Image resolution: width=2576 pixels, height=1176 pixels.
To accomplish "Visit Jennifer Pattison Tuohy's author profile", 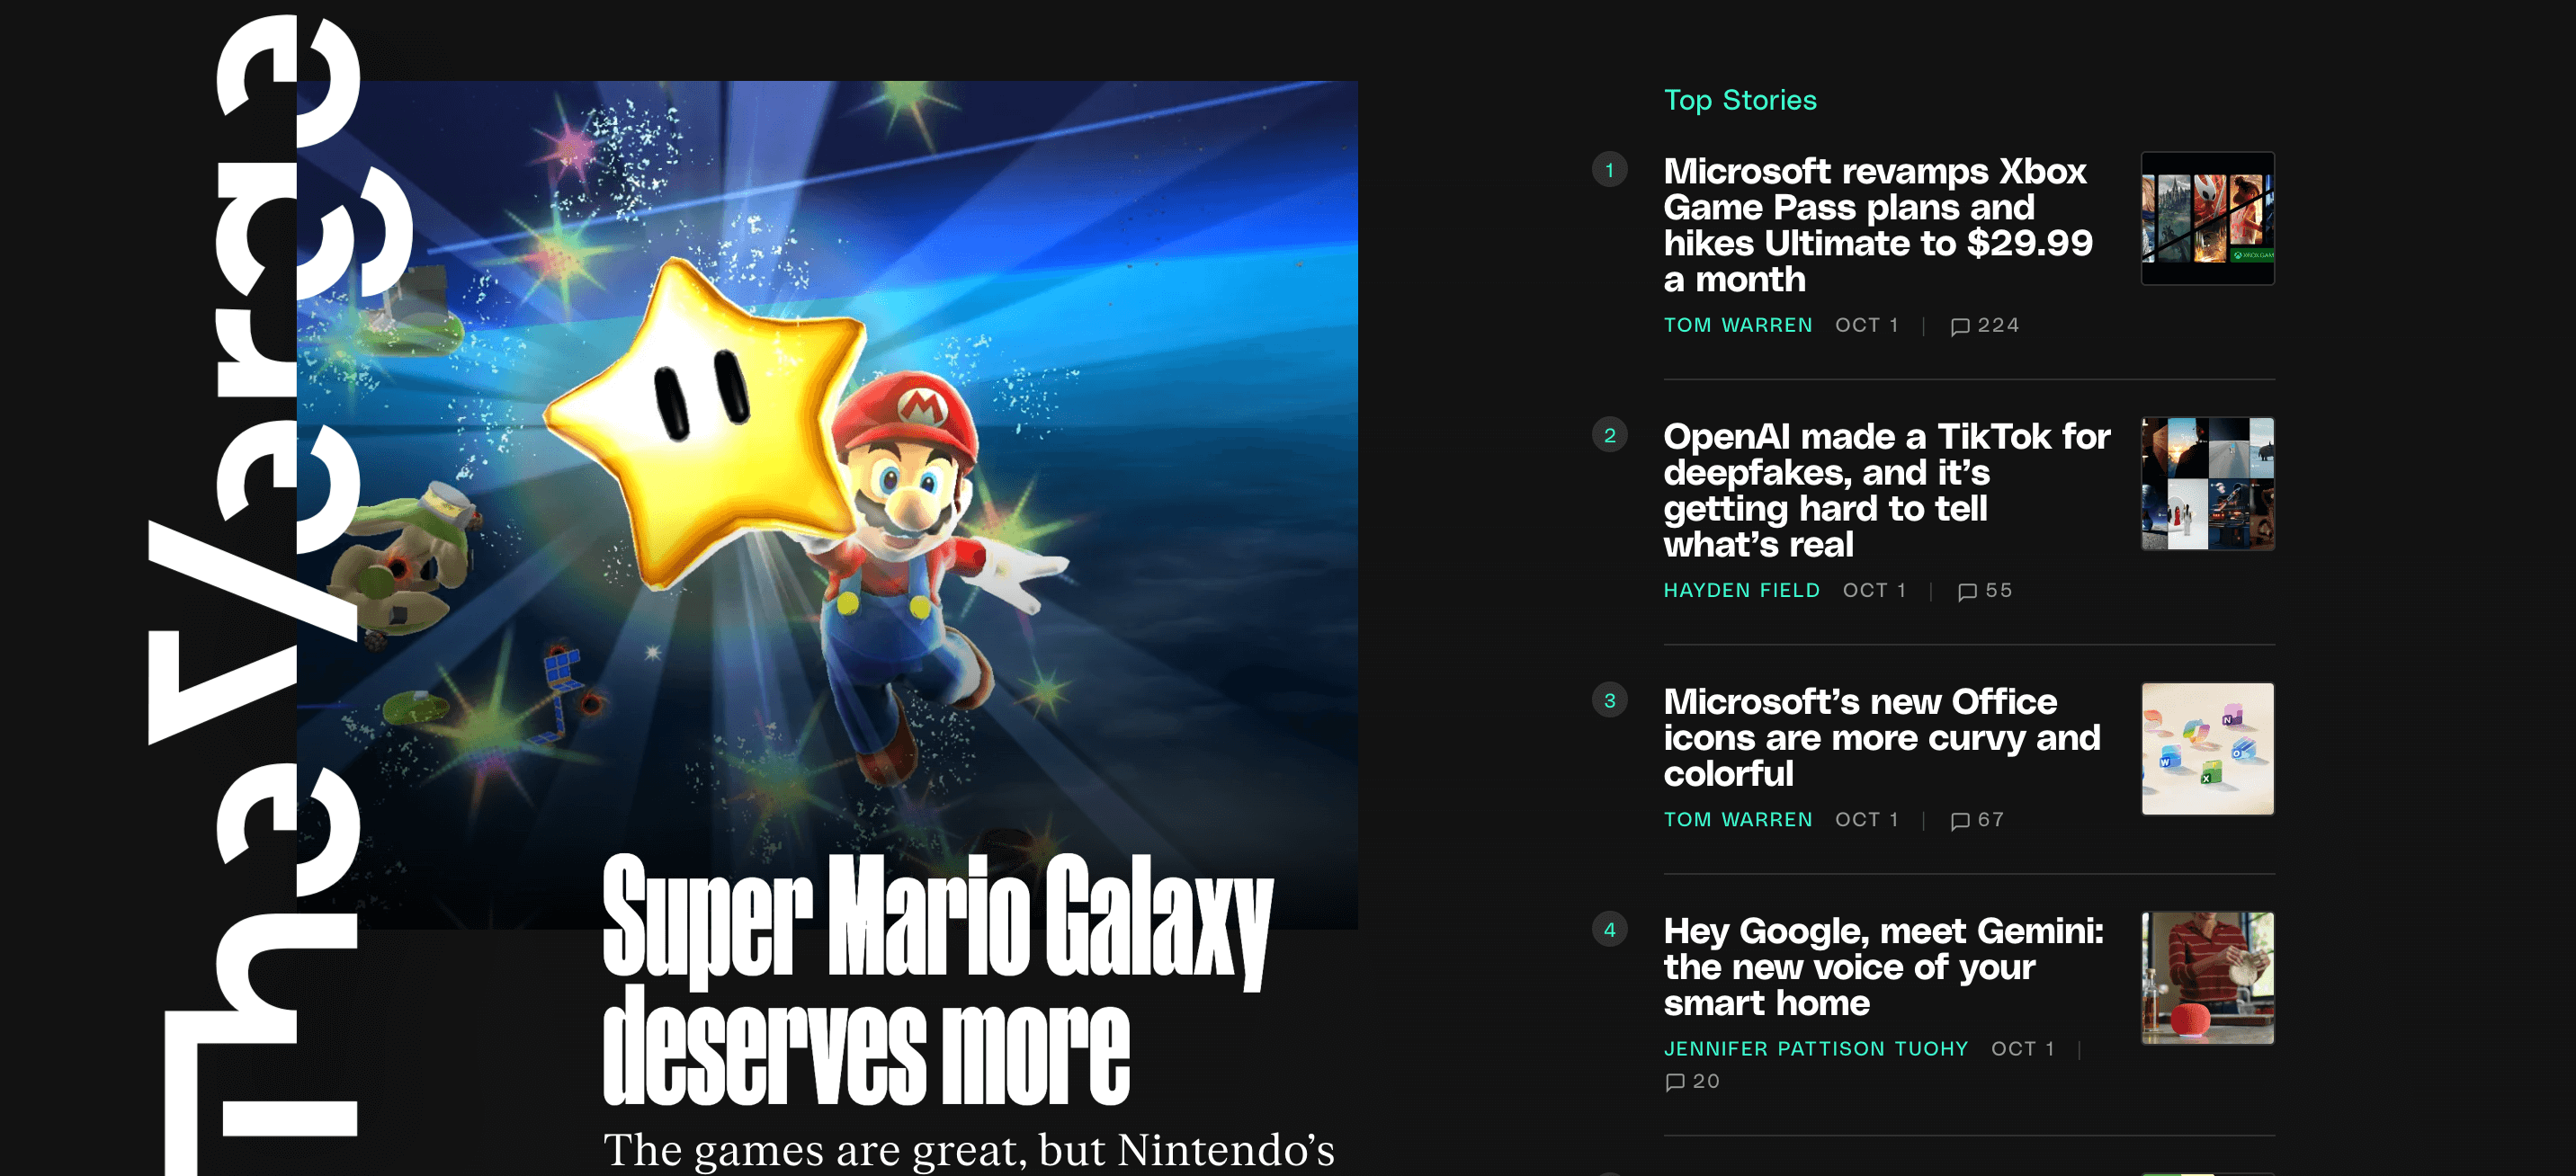I will [x=1815, y=1049].
